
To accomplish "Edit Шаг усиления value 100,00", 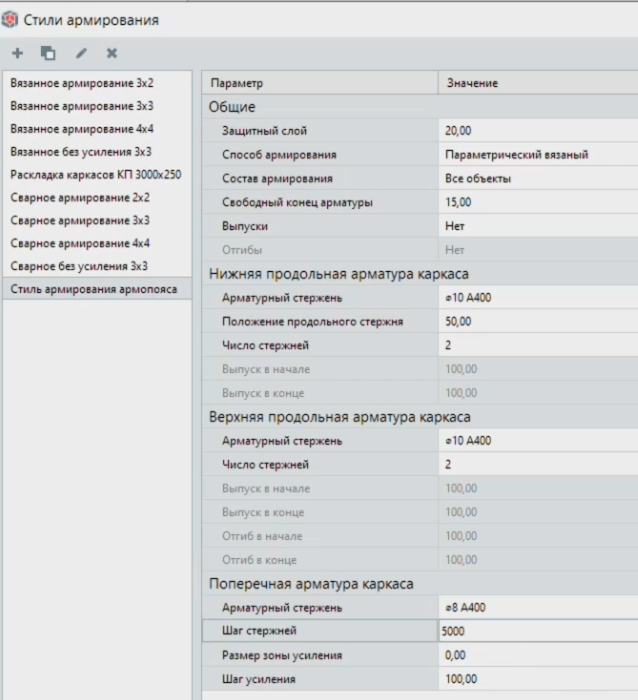I will [x=538, y=679].
